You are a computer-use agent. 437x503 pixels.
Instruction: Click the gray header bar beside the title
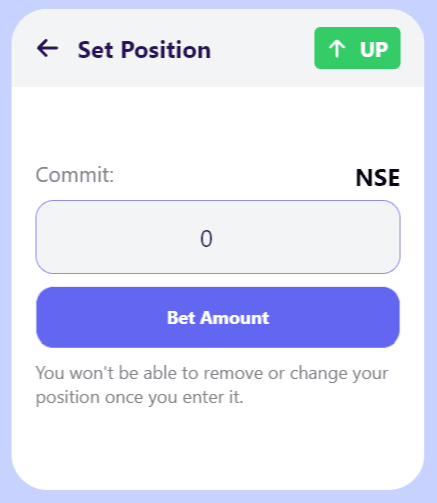click(x=263, y=48)
